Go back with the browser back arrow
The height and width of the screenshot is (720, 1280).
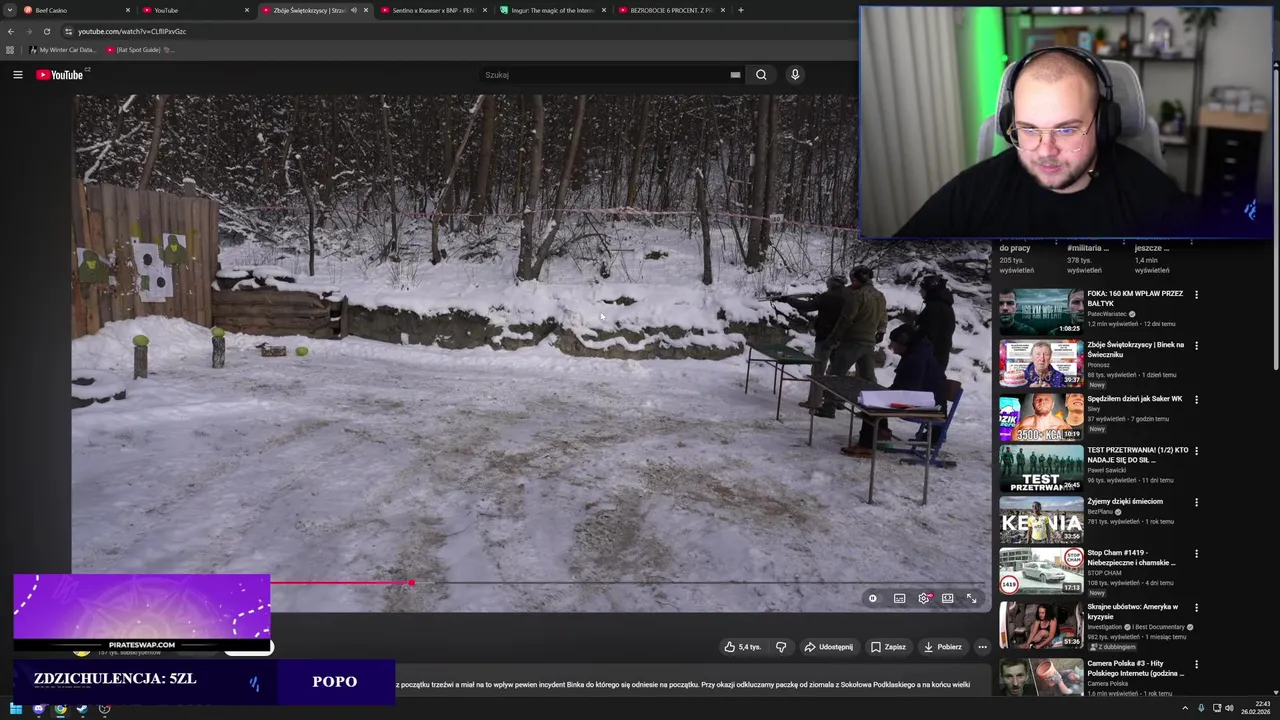tap(10, 31)
